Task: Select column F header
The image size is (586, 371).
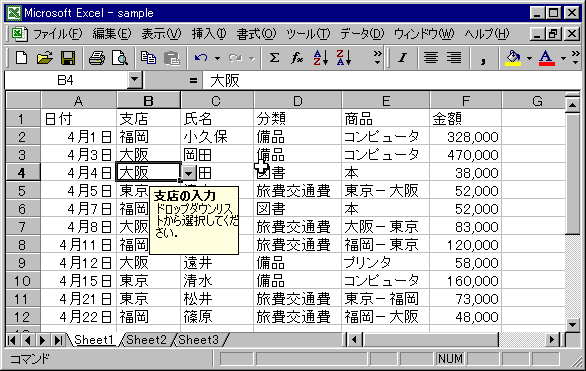Action: [465, 101]
